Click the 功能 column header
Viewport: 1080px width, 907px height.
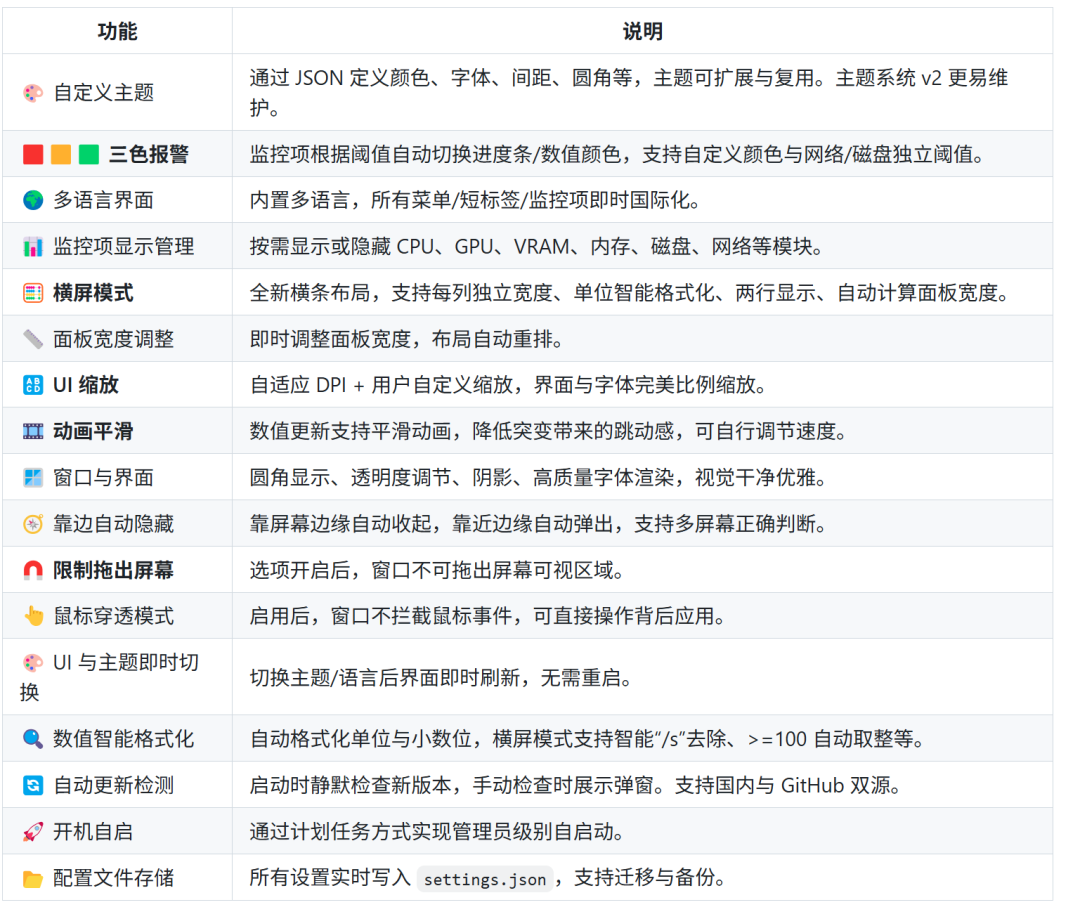(117, 32)
